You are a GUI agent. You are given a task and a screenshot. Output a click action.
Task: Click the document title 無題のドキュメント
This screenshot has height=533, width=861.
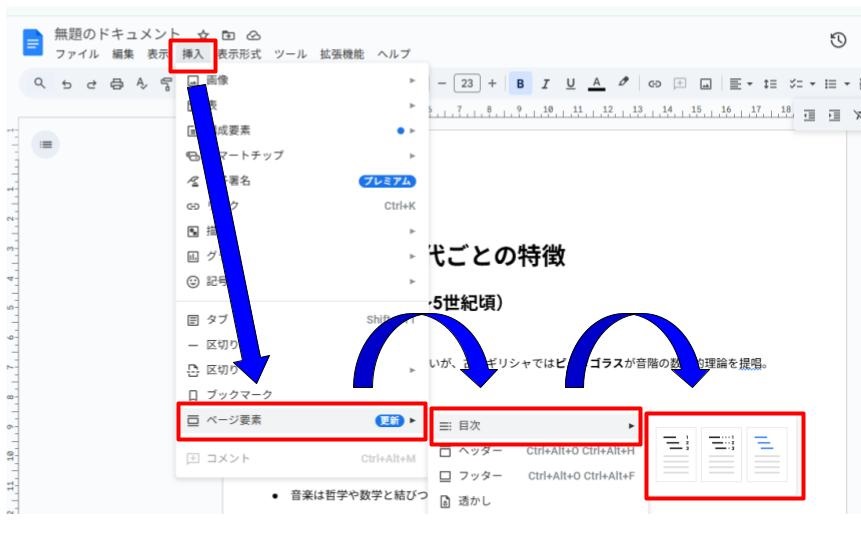pyautogui.click(x=117, y=35)
